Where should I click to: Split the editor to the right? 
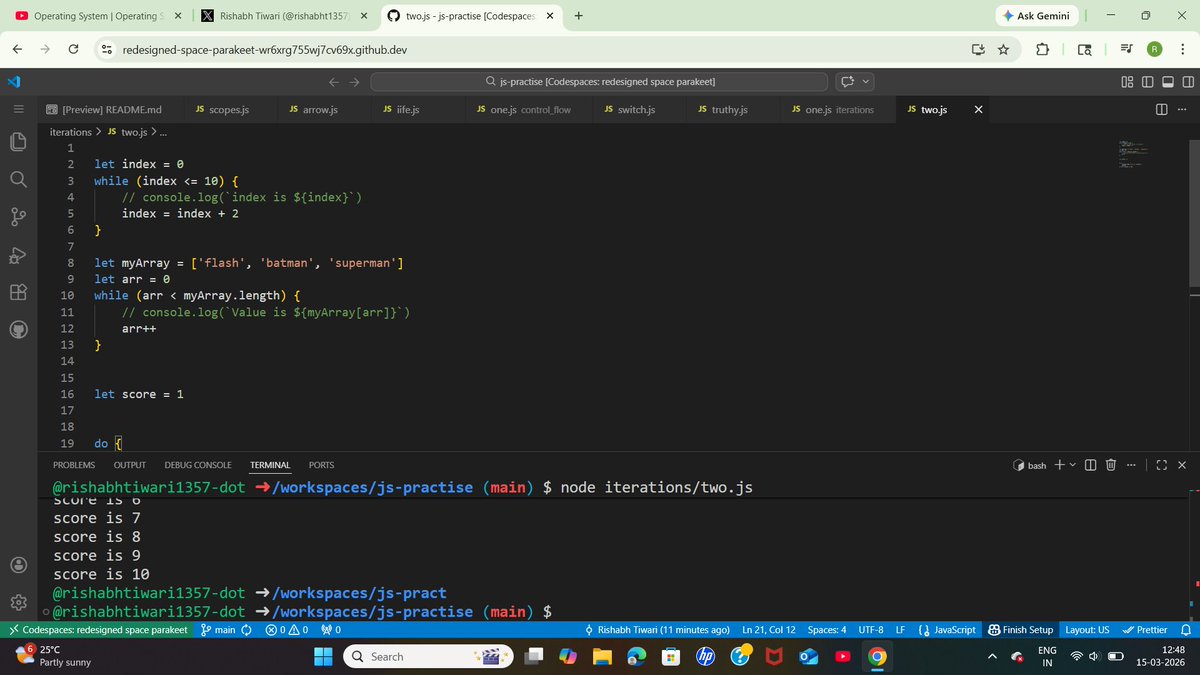1162,109
